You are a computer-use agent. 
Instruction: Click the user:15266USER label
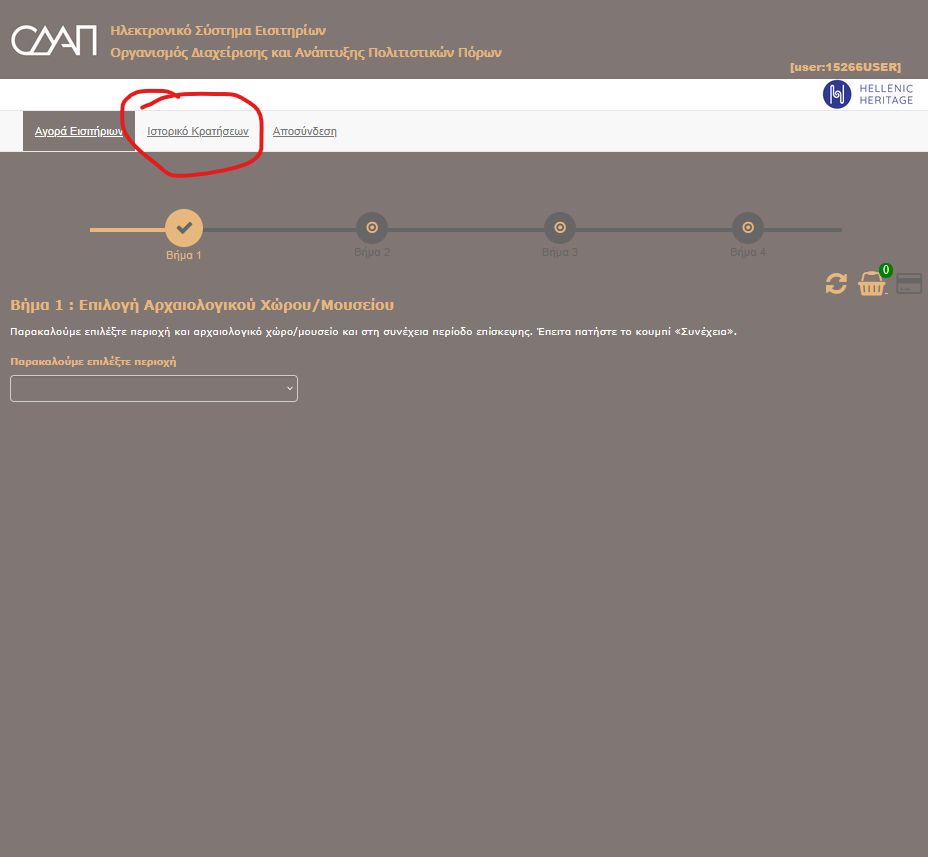pos(845,67)
